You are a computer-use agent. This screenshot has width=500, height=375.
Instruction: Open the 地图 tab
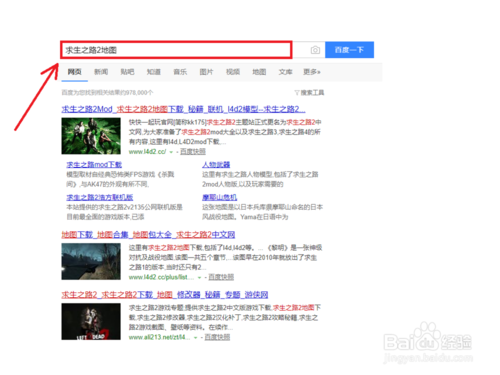pyautogui.click(x=259, y=72)
